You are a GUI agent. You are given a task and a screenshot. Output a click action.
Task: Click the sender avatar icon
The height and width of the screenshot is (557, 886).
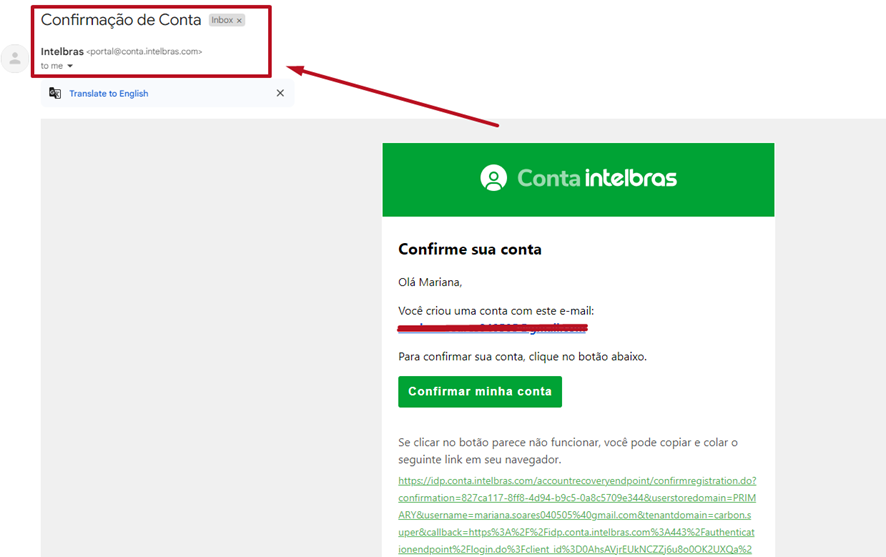[15, 58]
